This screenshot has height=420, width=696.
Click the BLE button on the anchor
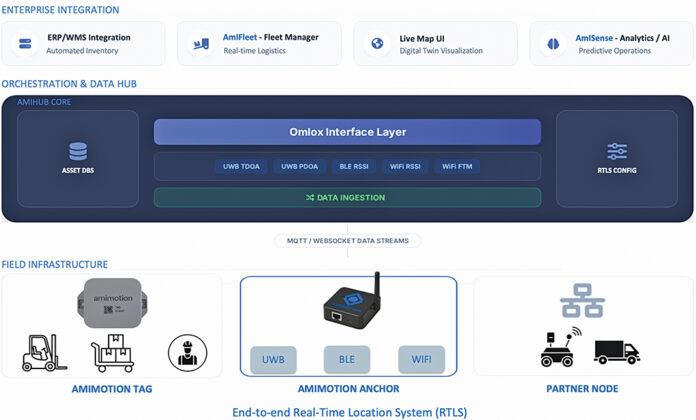point(347,359)
